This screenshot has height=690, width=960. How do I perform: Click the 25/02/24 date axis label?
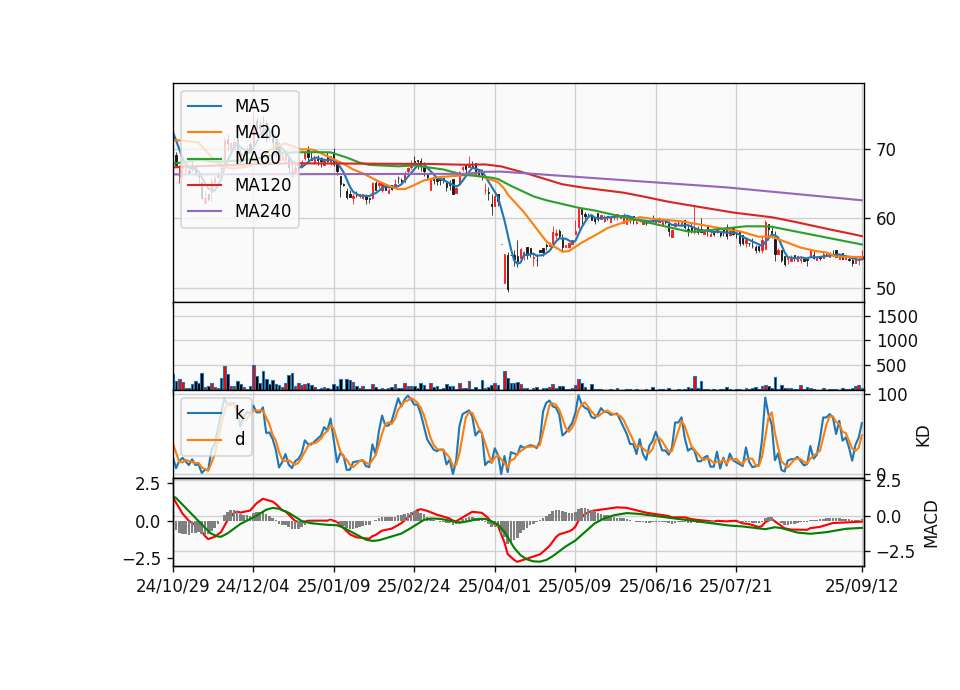click(414, 586)
